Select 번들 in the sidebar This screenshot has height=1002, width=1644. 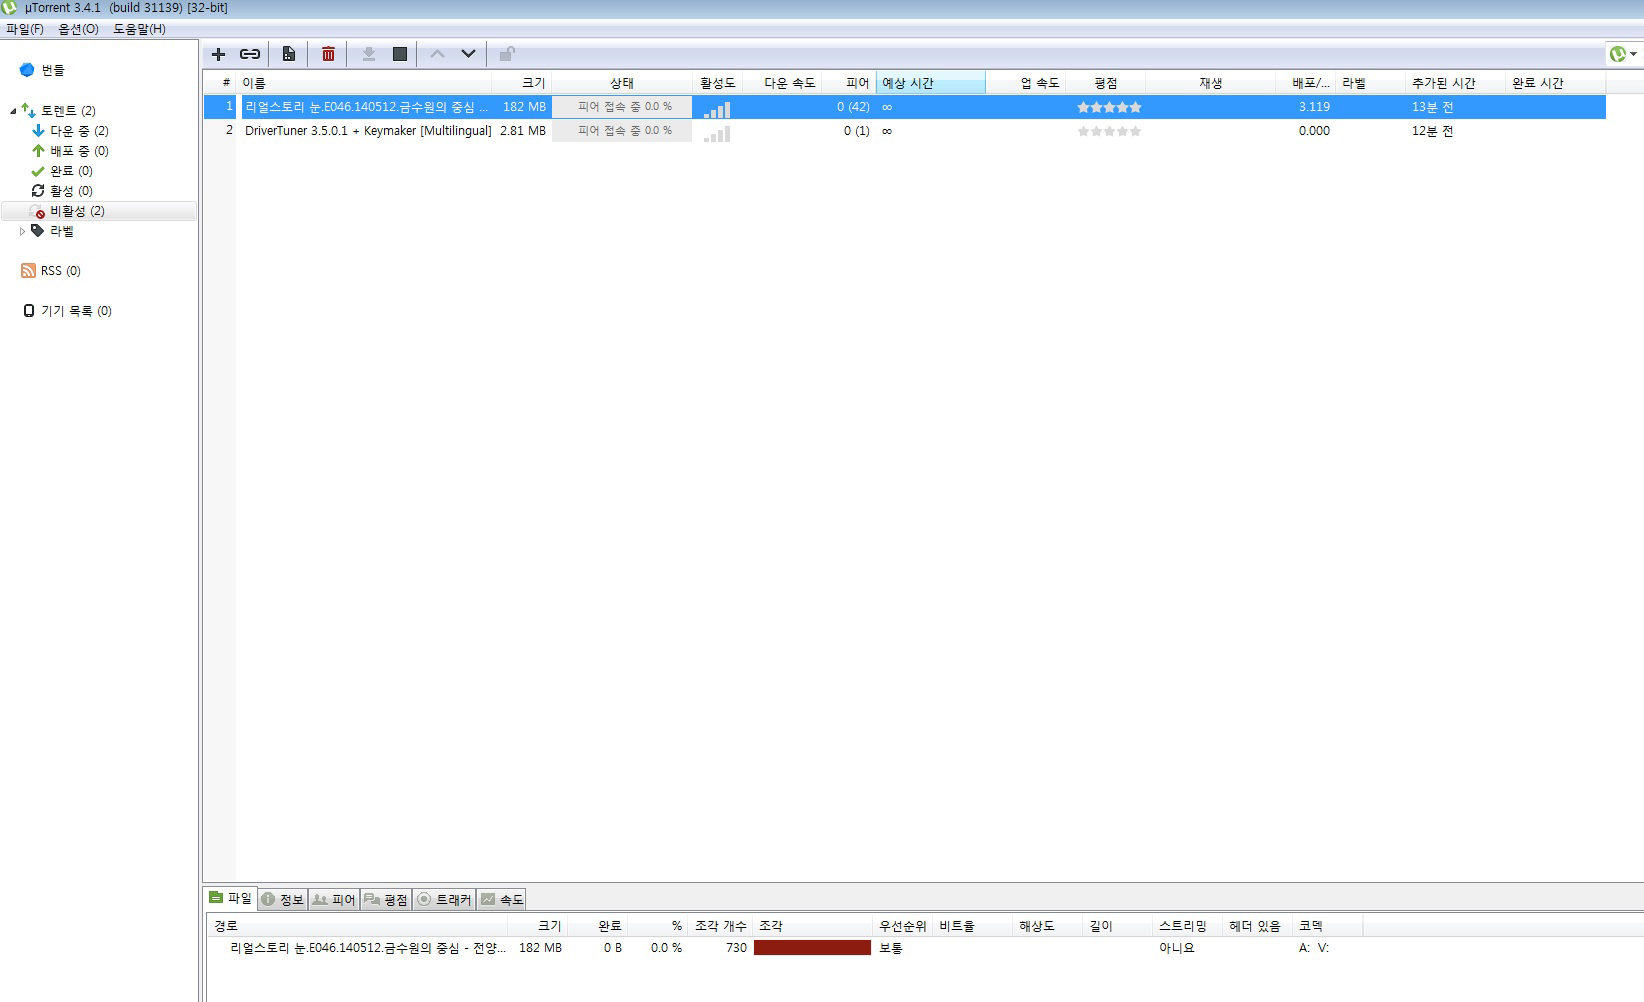(53, 70)
